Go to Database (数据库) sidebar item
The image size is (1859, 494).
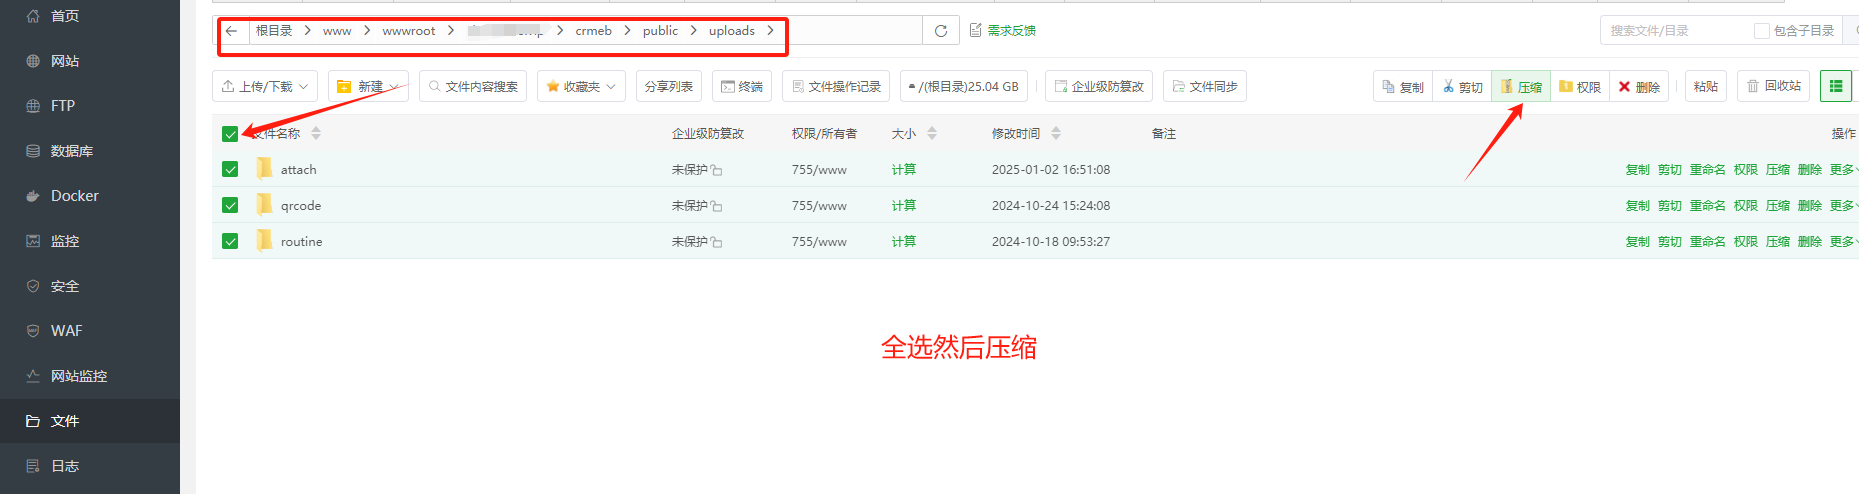(71, 151)
